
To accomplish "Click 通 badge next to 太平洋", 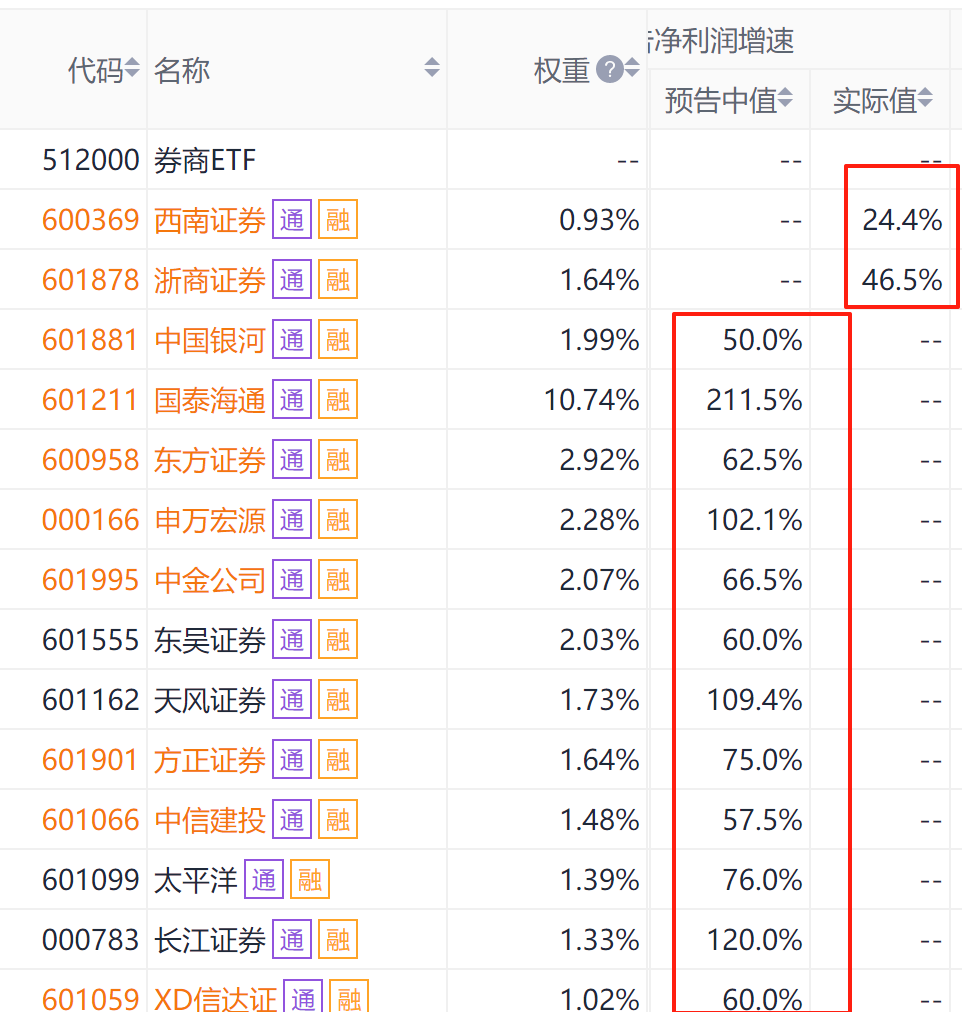I will (x=264, y=880).
